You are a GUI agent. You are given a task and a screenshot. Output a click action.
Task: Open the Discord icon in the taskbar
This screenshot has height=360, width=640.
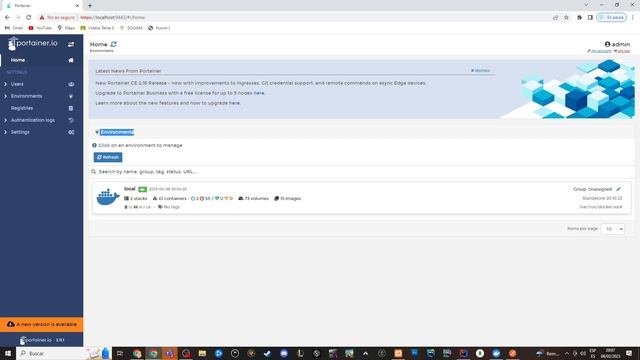point(284,353)
